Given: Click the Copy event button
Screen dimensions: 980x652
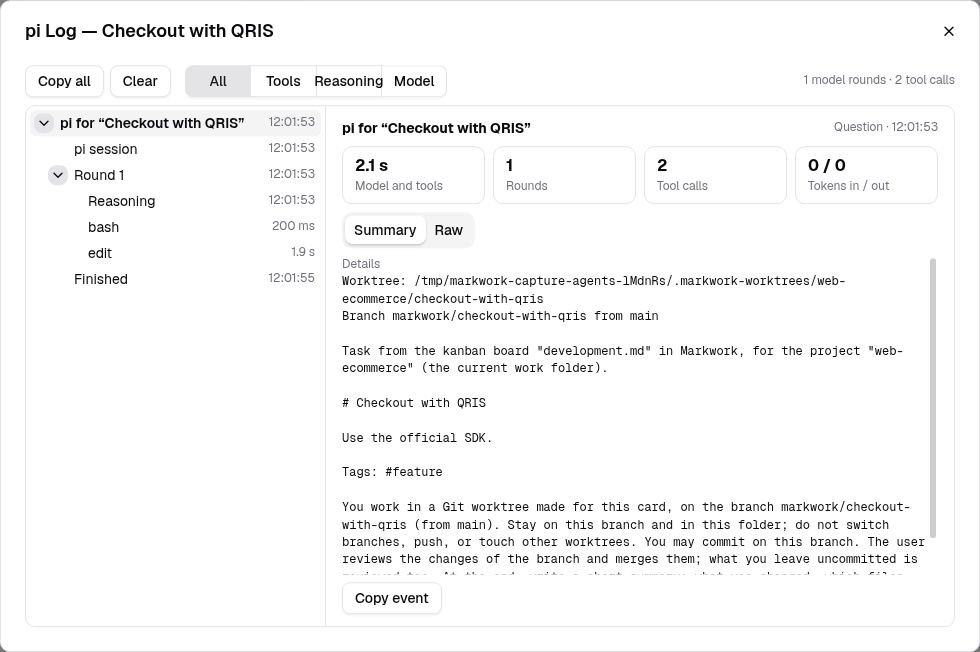Looking at the screenshot, I should click(x=392, y=598).
